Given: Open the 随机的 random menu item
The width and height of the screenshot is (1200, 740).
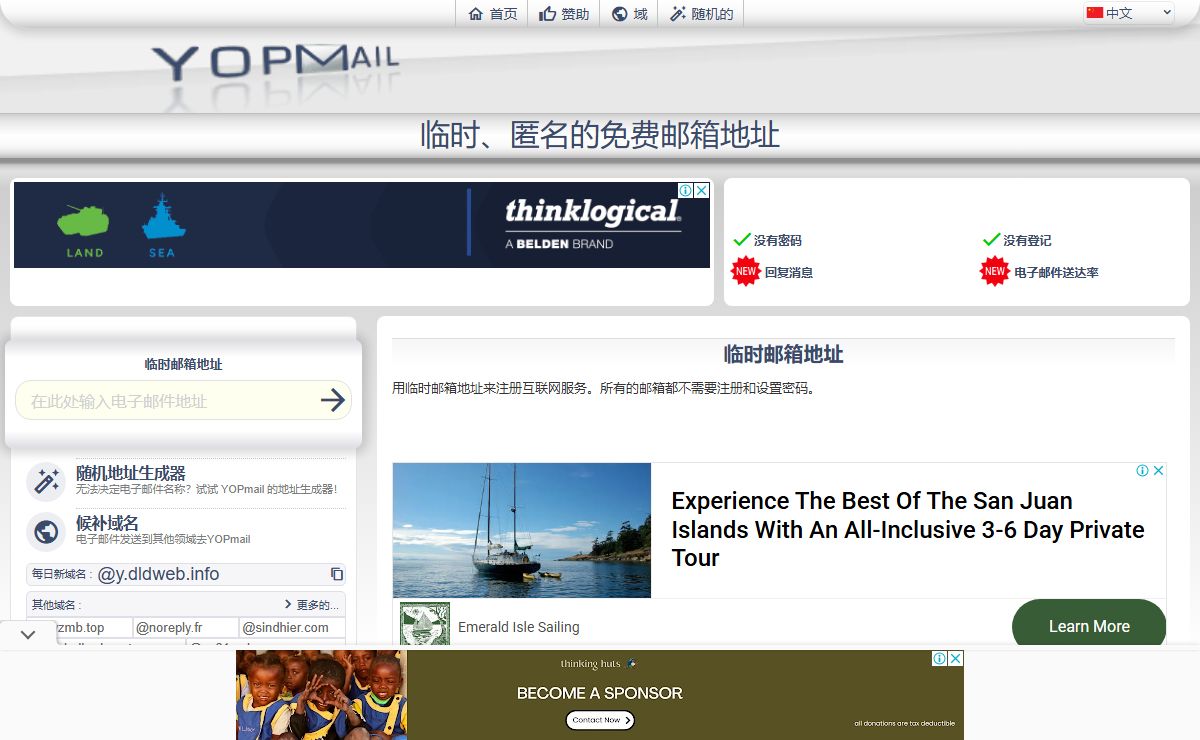Looking at the screenshot, I should click(x=701, y=14).
